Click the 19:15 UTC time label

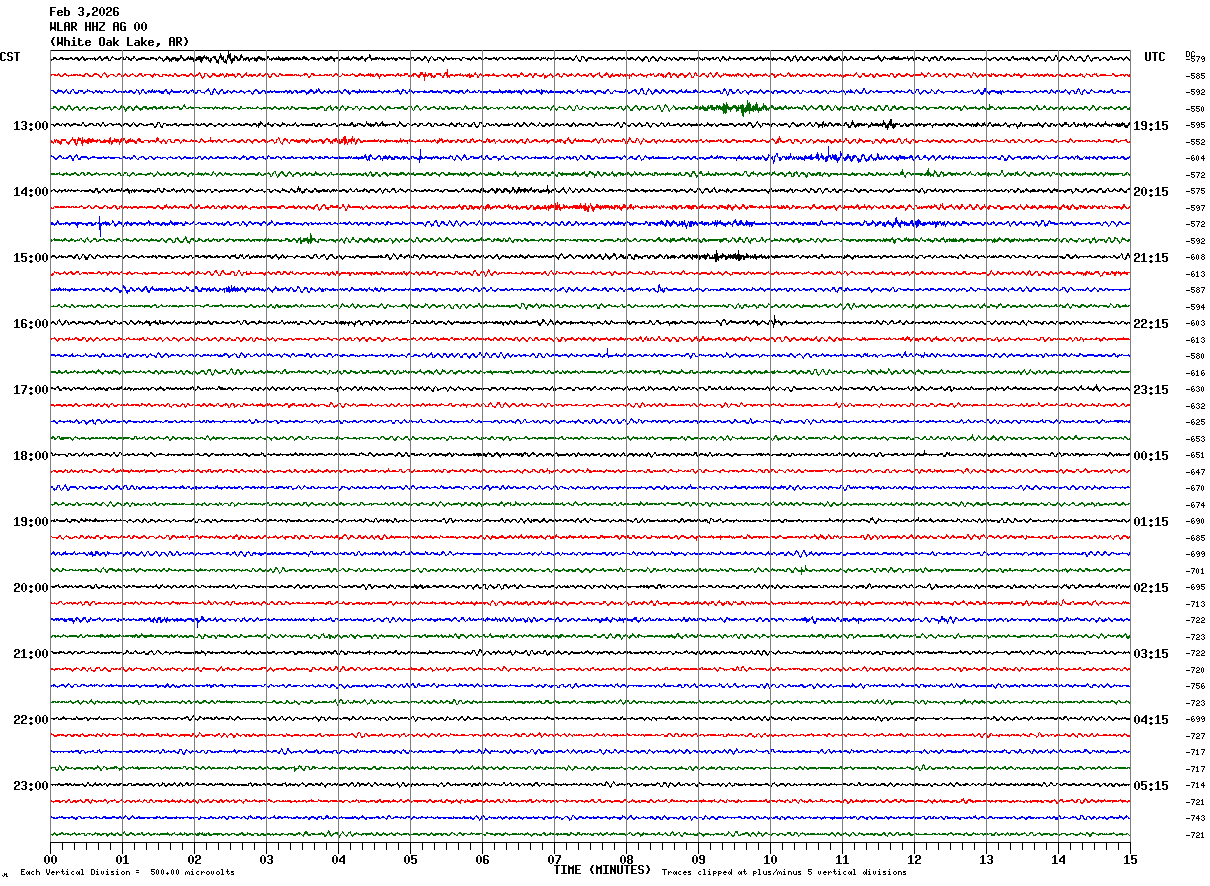pyautogui.click(x=1150, y=126)
